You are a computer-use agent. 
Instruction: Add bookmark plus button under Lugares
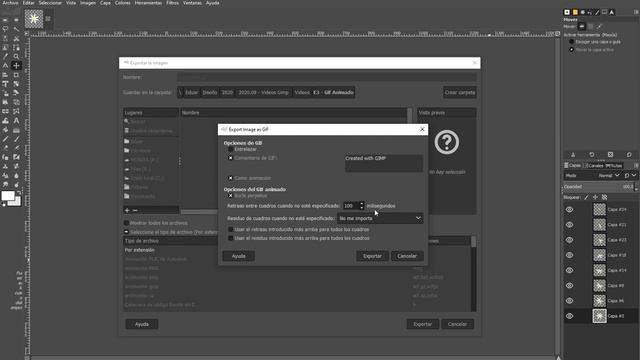pos(127,210)
